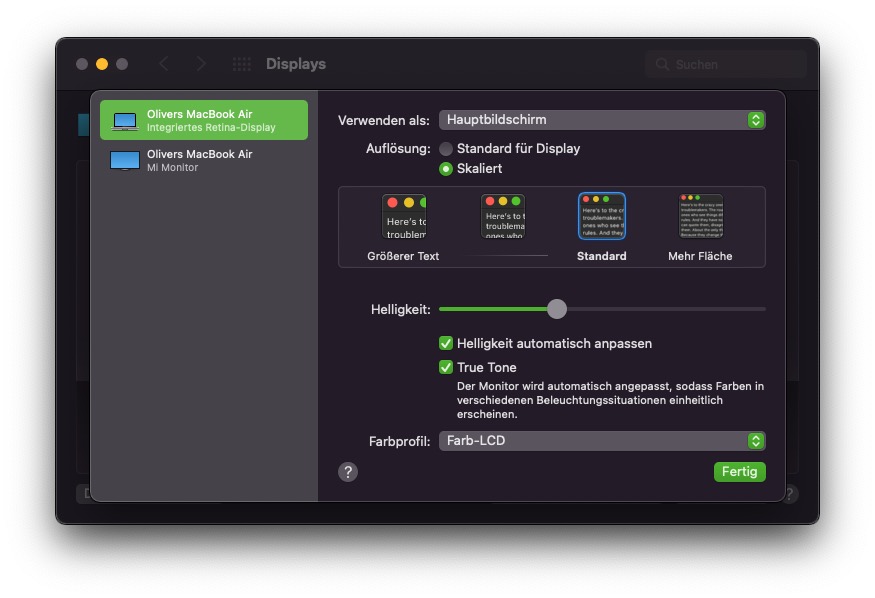Disable Helligkeit automatisch anpassen checkbox
The width and height of the screenshot is (875, 598).
446,343
